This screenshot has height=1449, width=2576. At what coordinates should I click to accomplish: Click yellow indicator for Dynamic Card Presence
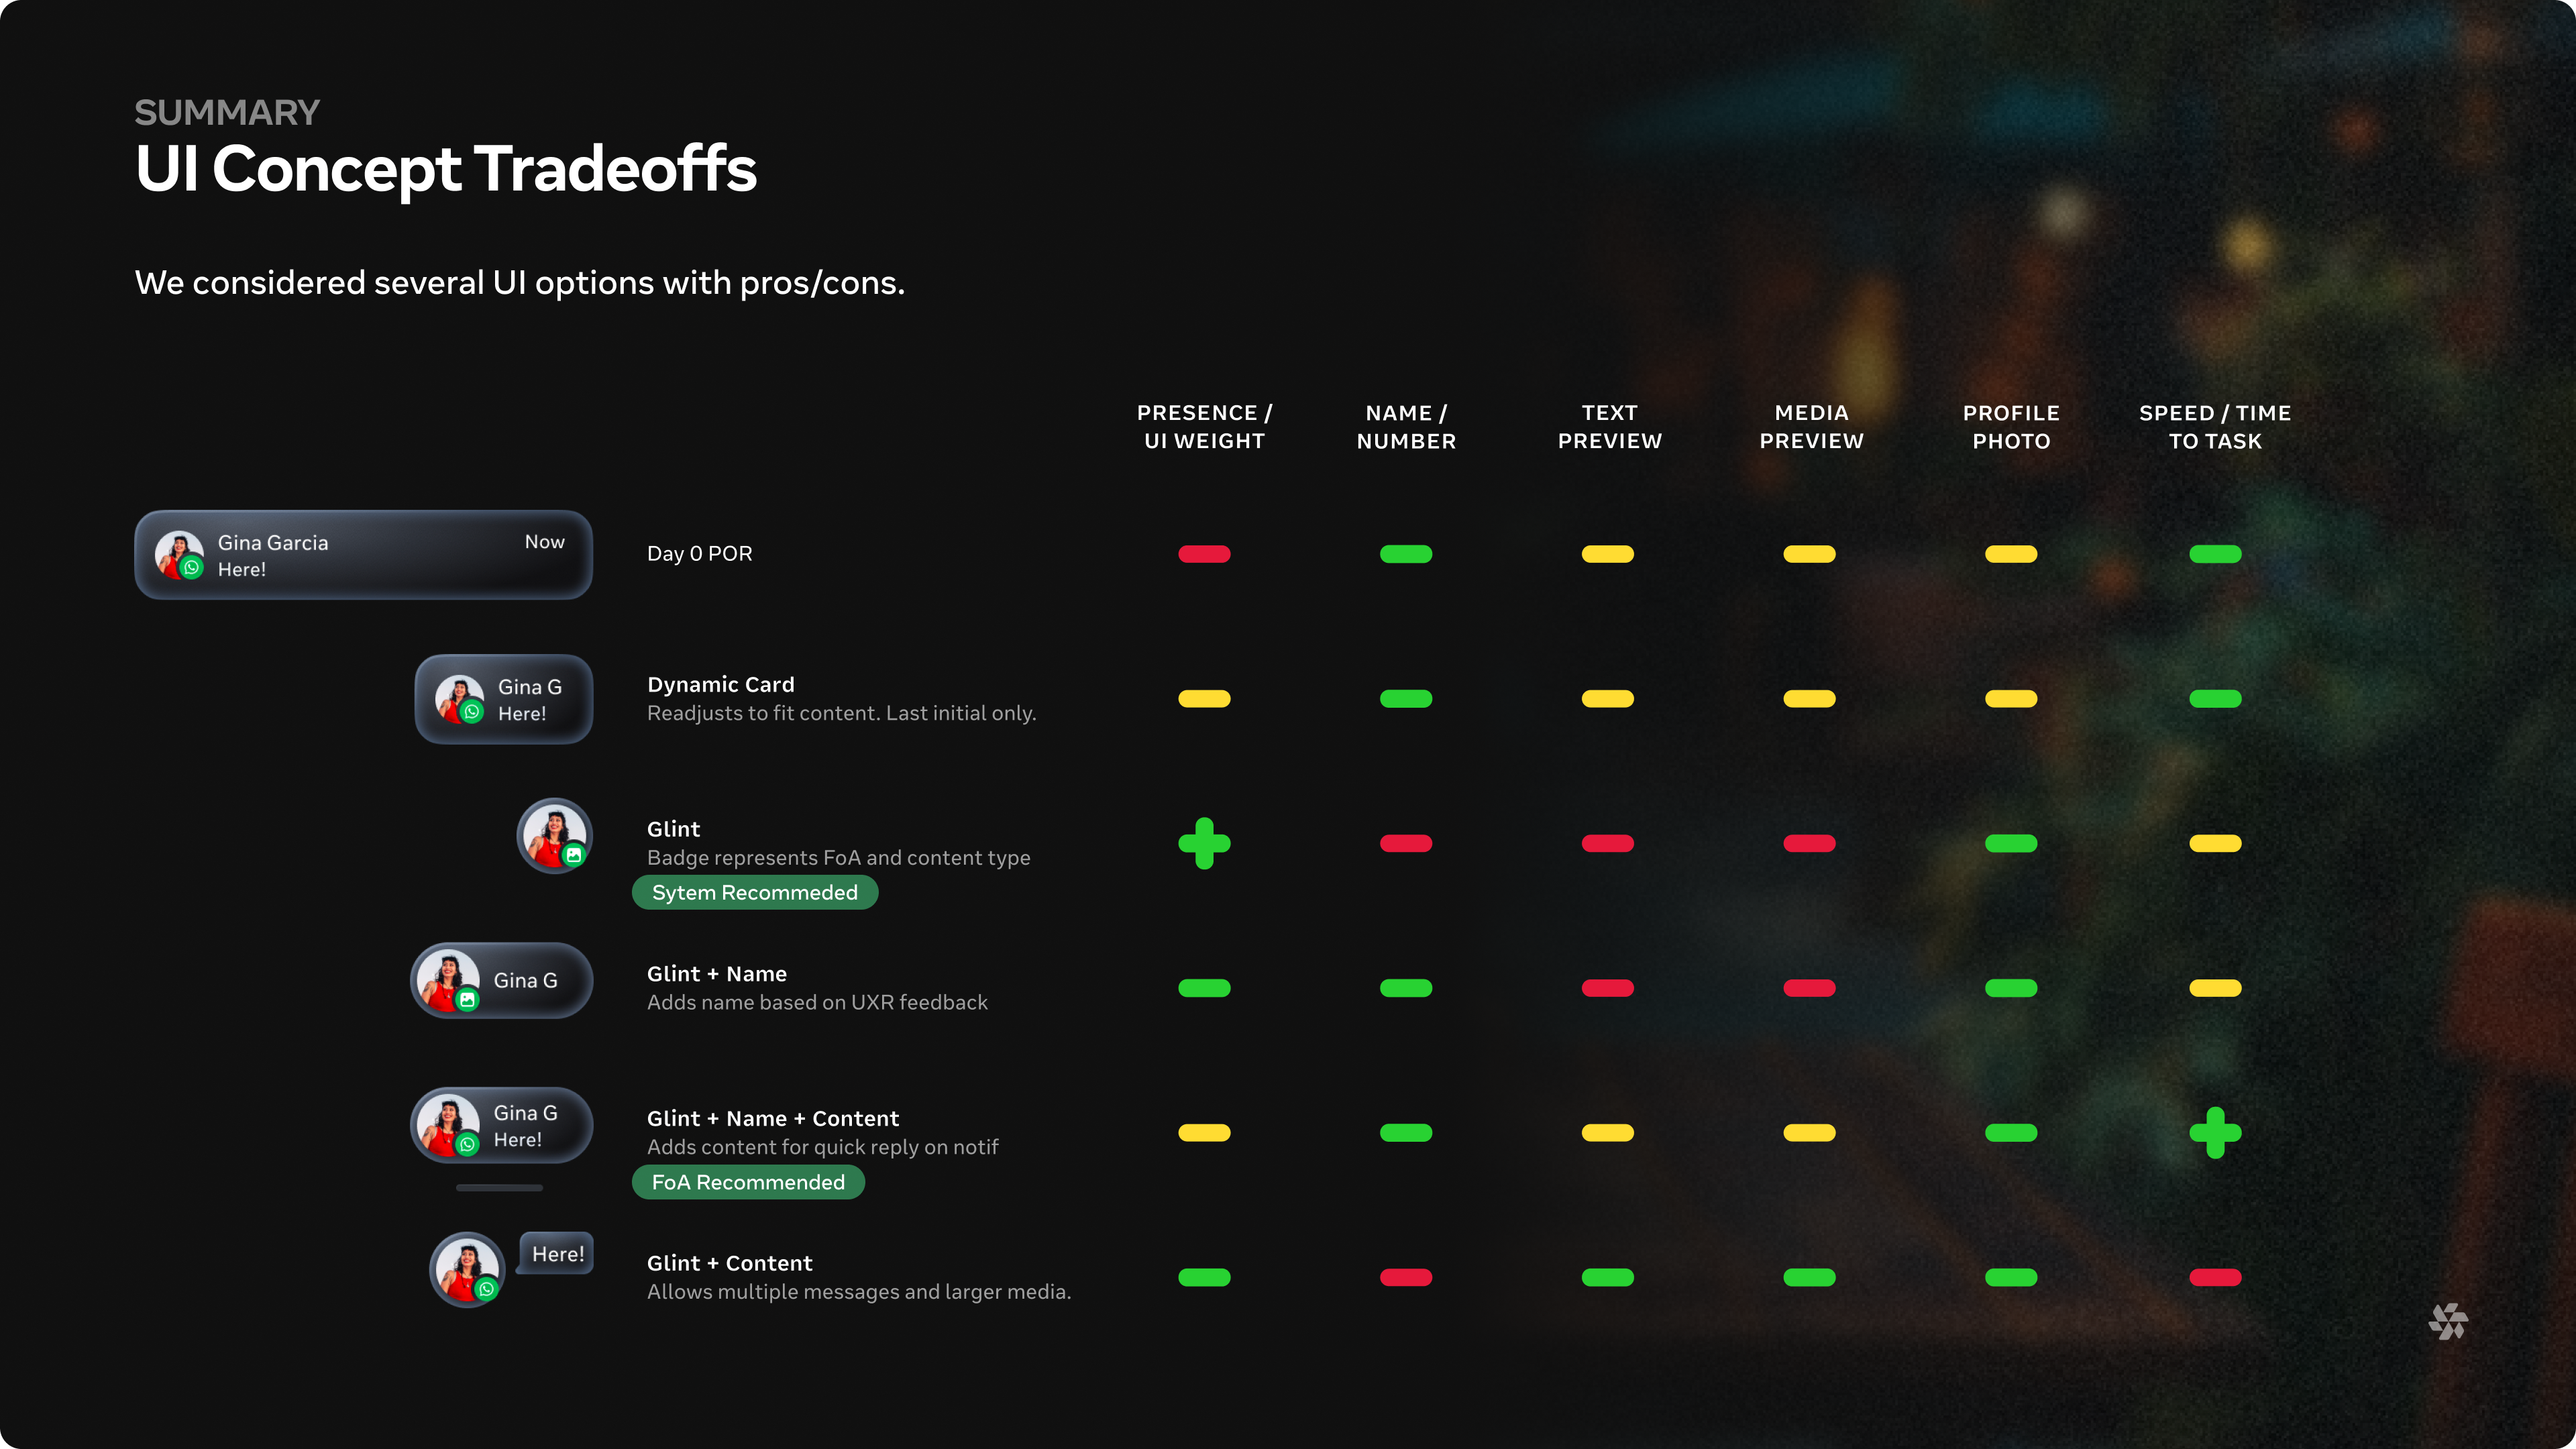click(1204, 699)
